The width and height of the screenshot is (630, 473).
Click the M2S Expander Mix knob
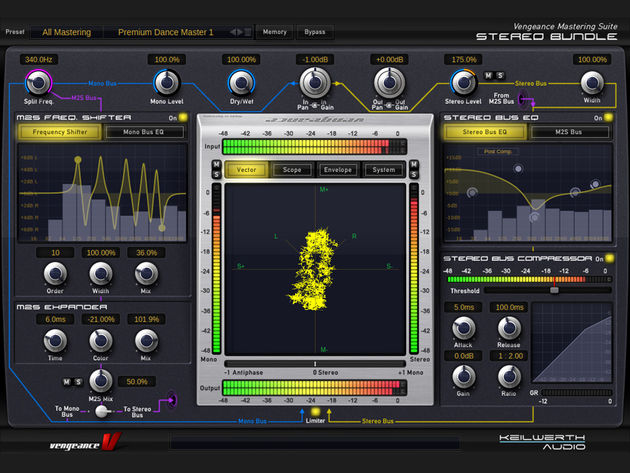(x=146, y=341)
